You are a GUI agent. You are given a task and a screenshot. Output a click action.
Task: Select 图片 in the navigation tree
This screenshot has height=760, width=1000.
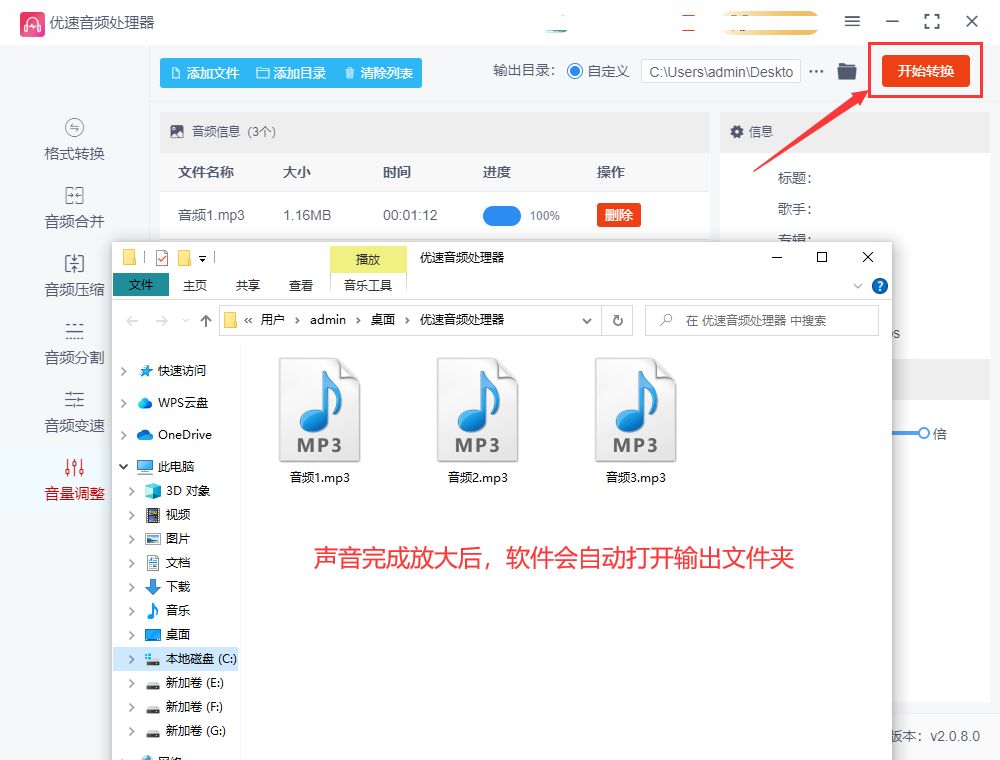178,539
